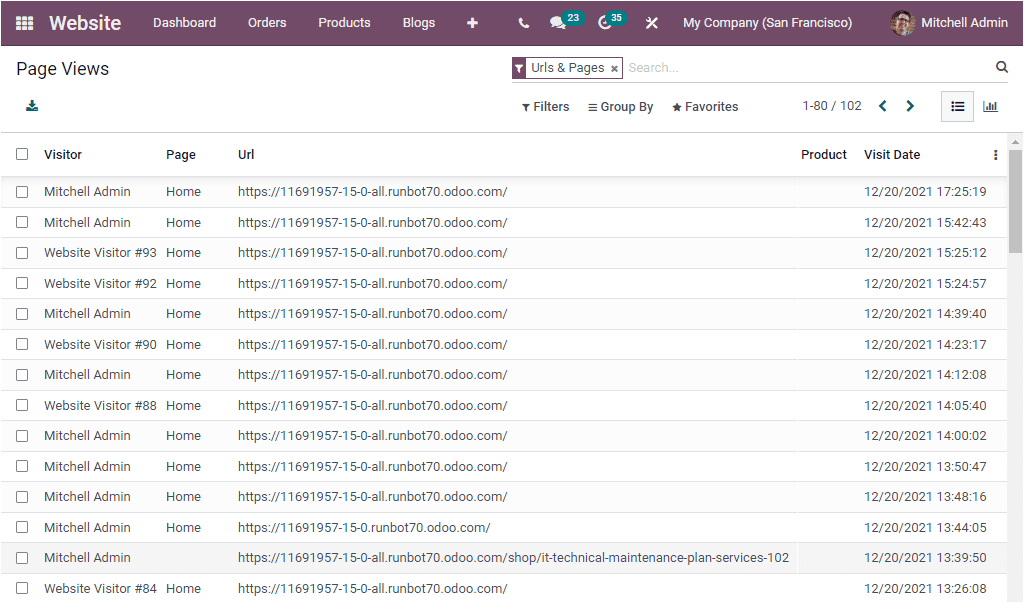Screen dimensions: 1024x603
Task: Switch to graph view
Action: 990,106
